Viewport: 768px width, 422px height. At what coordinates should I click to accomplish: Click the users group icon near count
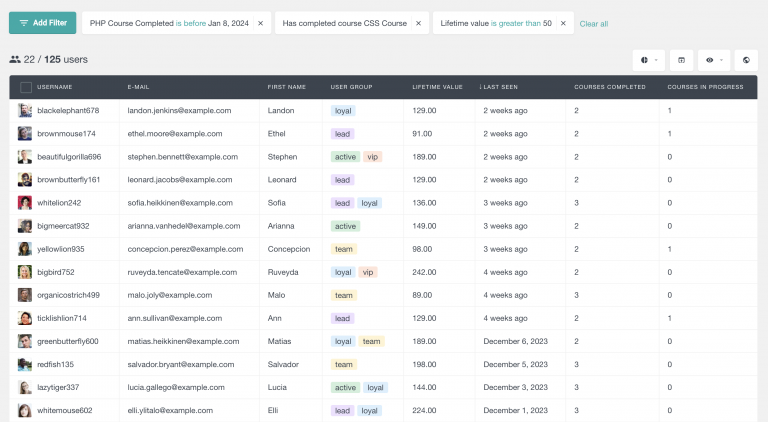pos(15,60)
